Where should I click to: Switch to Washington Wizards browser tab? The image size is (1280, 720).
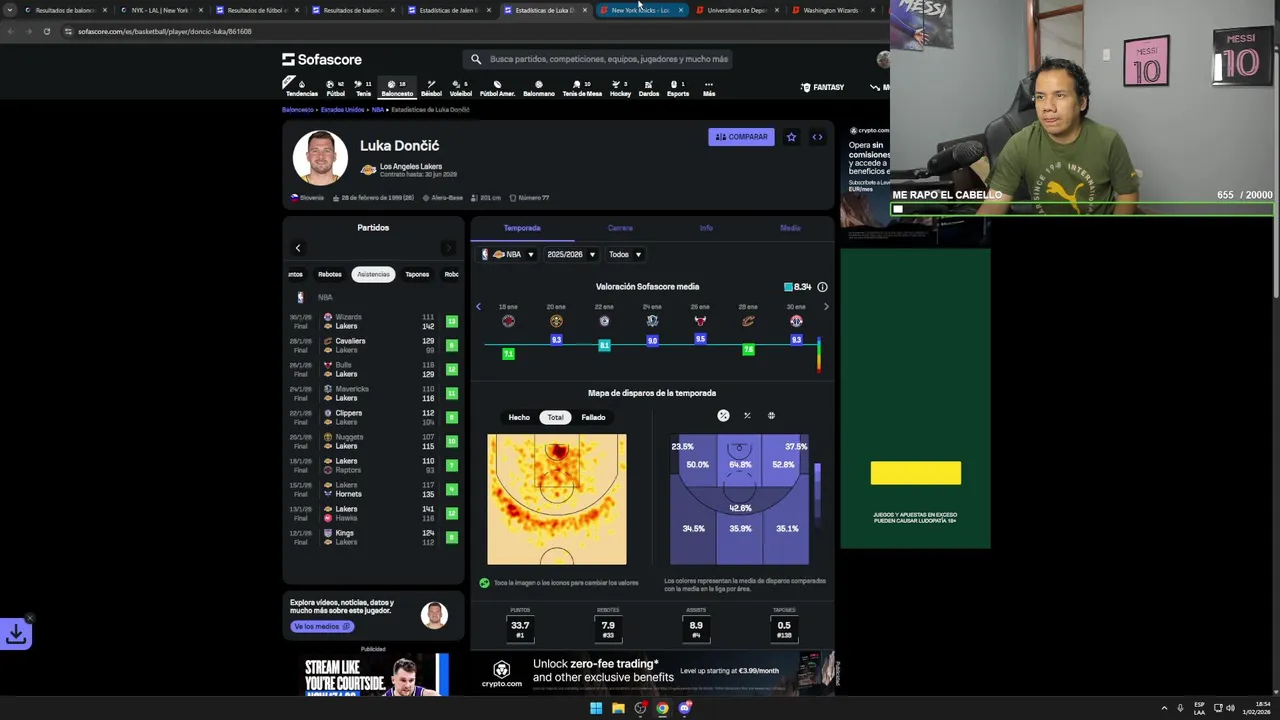pos(832,10)
